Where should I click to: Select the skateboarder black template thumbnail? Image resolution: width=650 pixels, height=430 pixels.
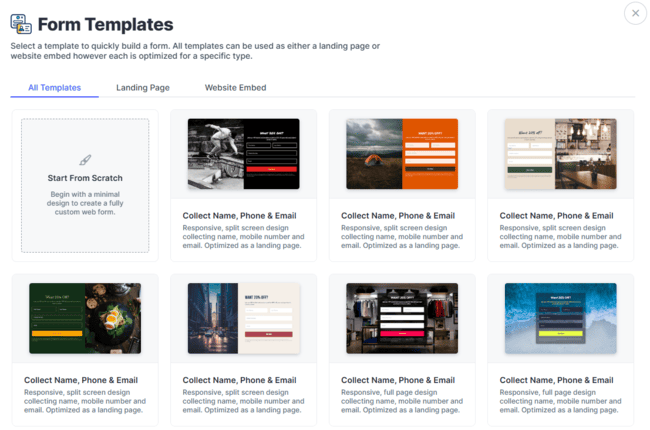pyautogui.click(x=243, y=154)
